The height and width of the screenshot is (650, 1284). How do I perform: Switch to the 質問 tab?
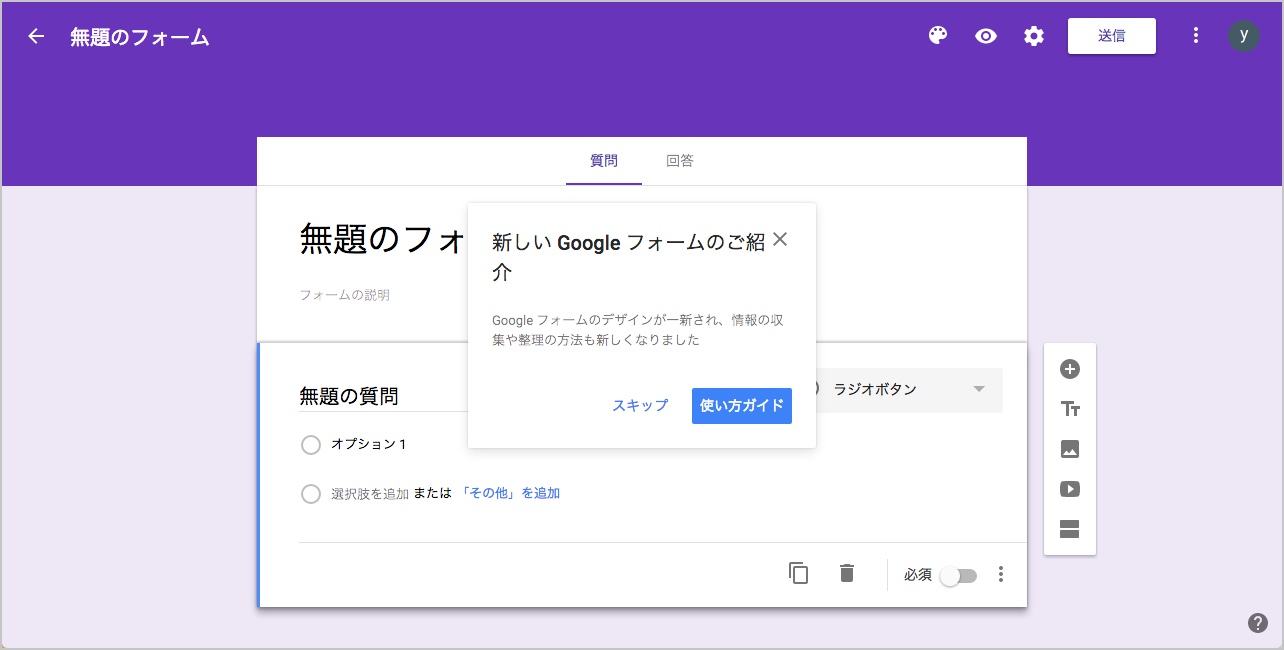point(604,161)
